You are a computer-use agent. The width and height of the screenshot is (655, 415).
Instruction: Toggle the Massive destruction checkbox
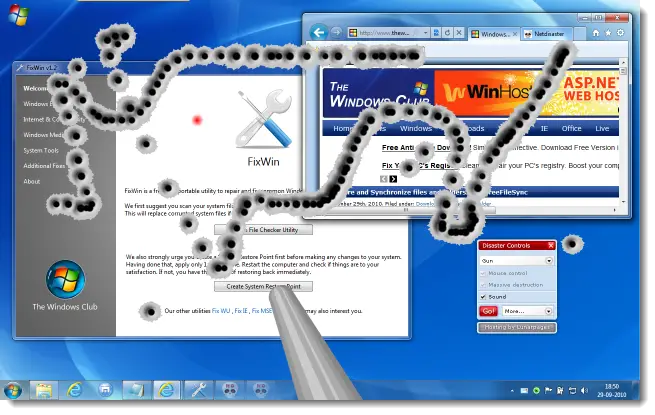pos(483,285)
